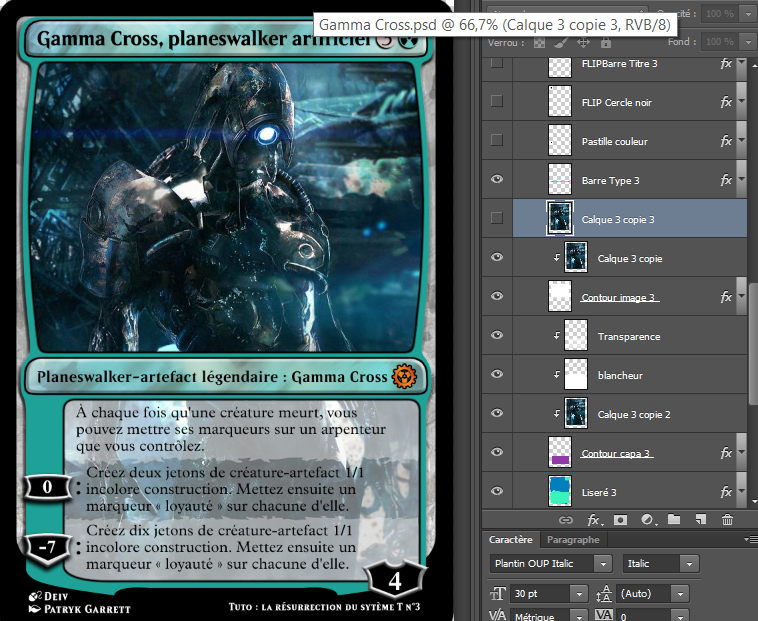Click the 30 pt font size field
This screenshot has height=621, width=758.
540,593
